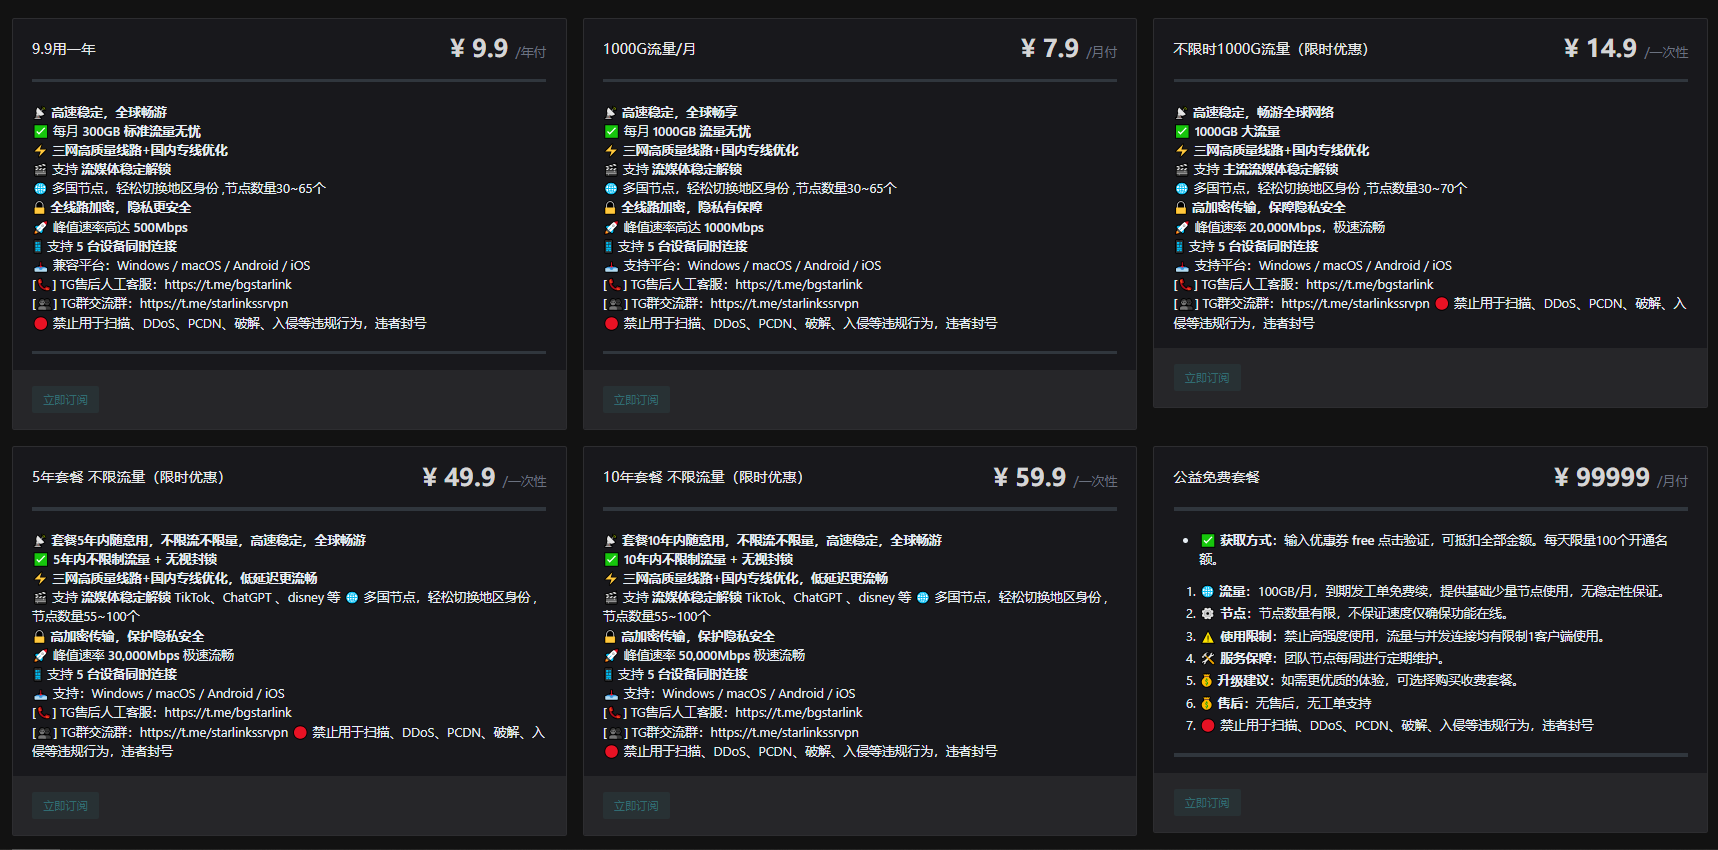Click 立即订阅 under the 10年套餐 plan
This screenshot has width=1718, height=850.
(x=636, y=806)
